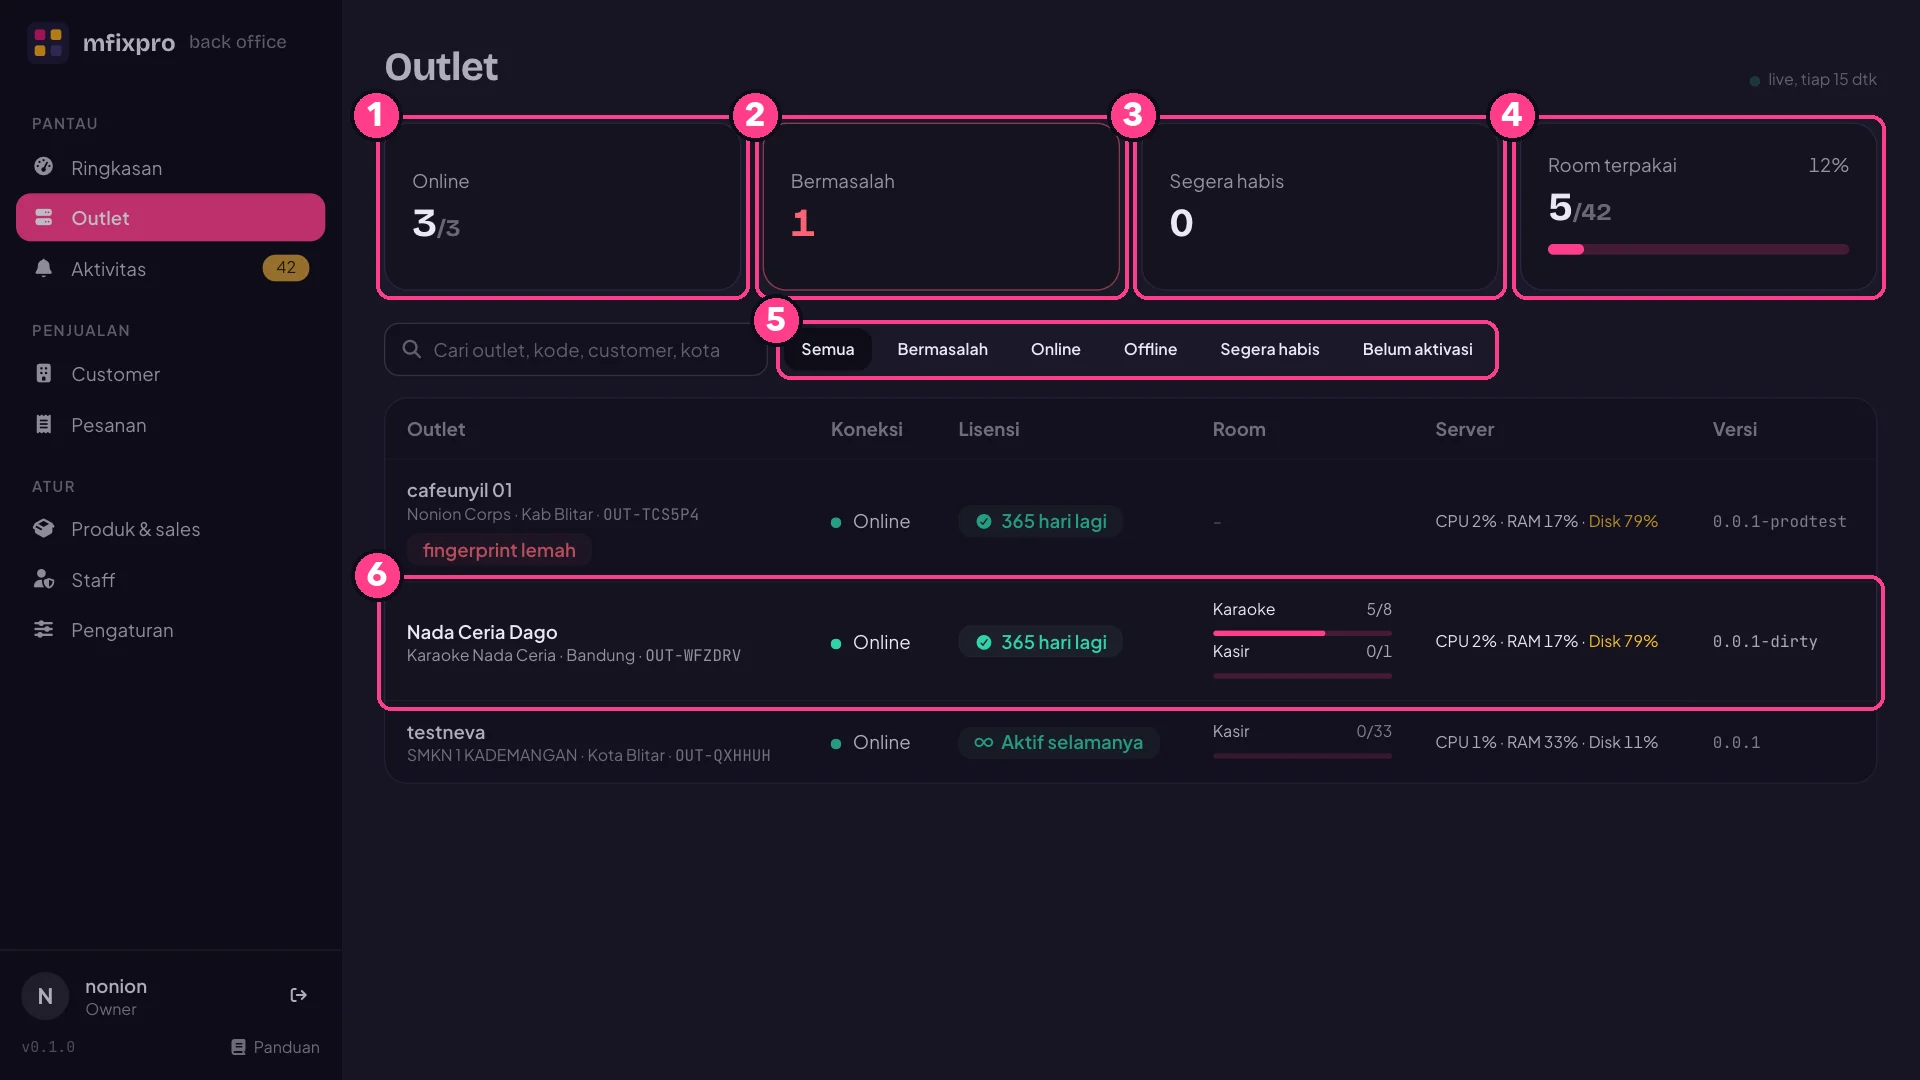The image size is (1920, 1080).
Task: Click the Staff user icon
Action: point(43,579)
